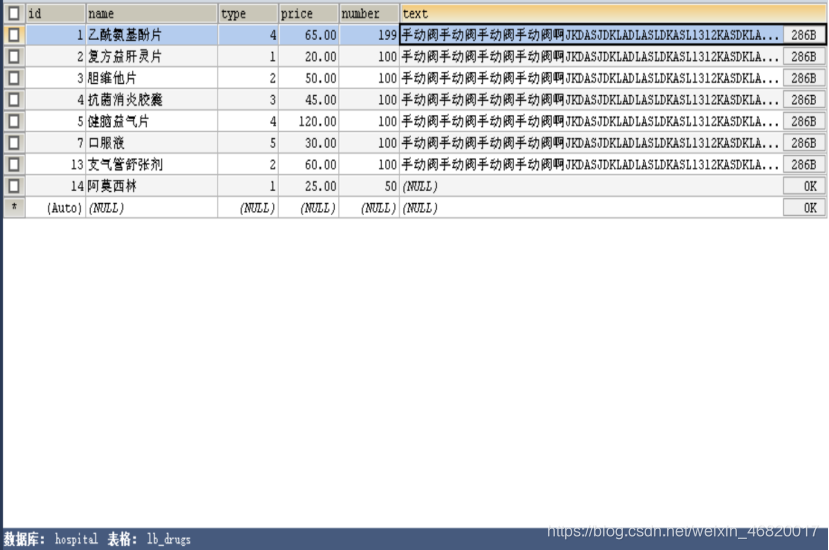Select the text cell in row id 1

tap(591, 35)
